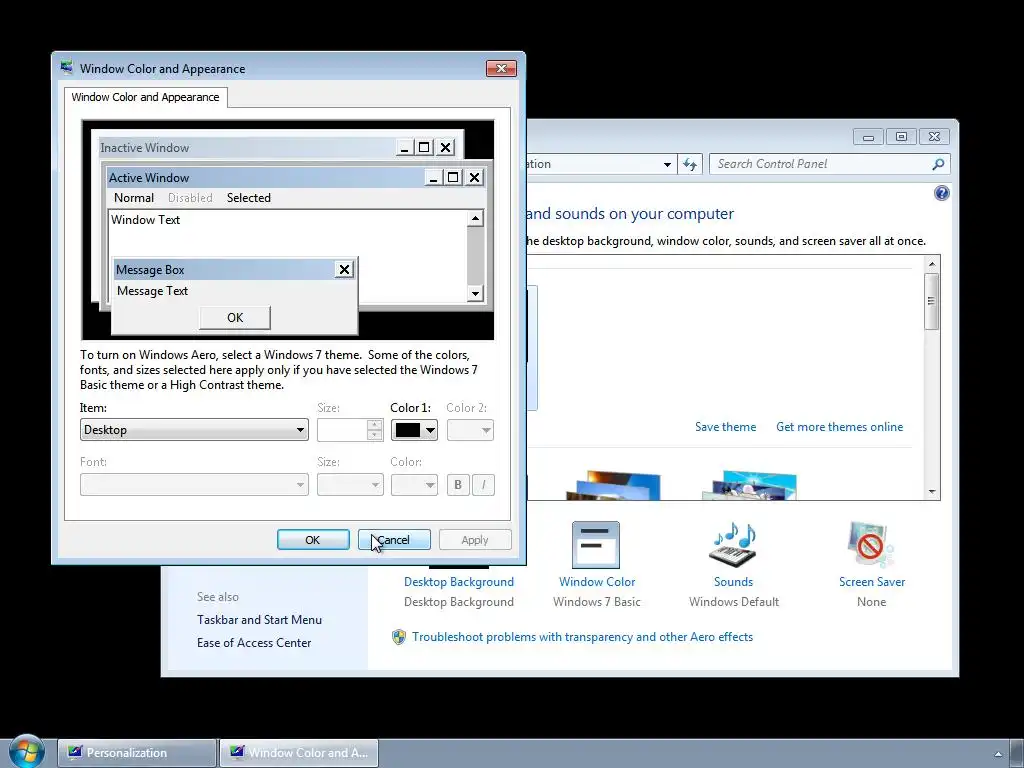
Task: Click the OK button inside Message Box preview
Action: (234, 317)
